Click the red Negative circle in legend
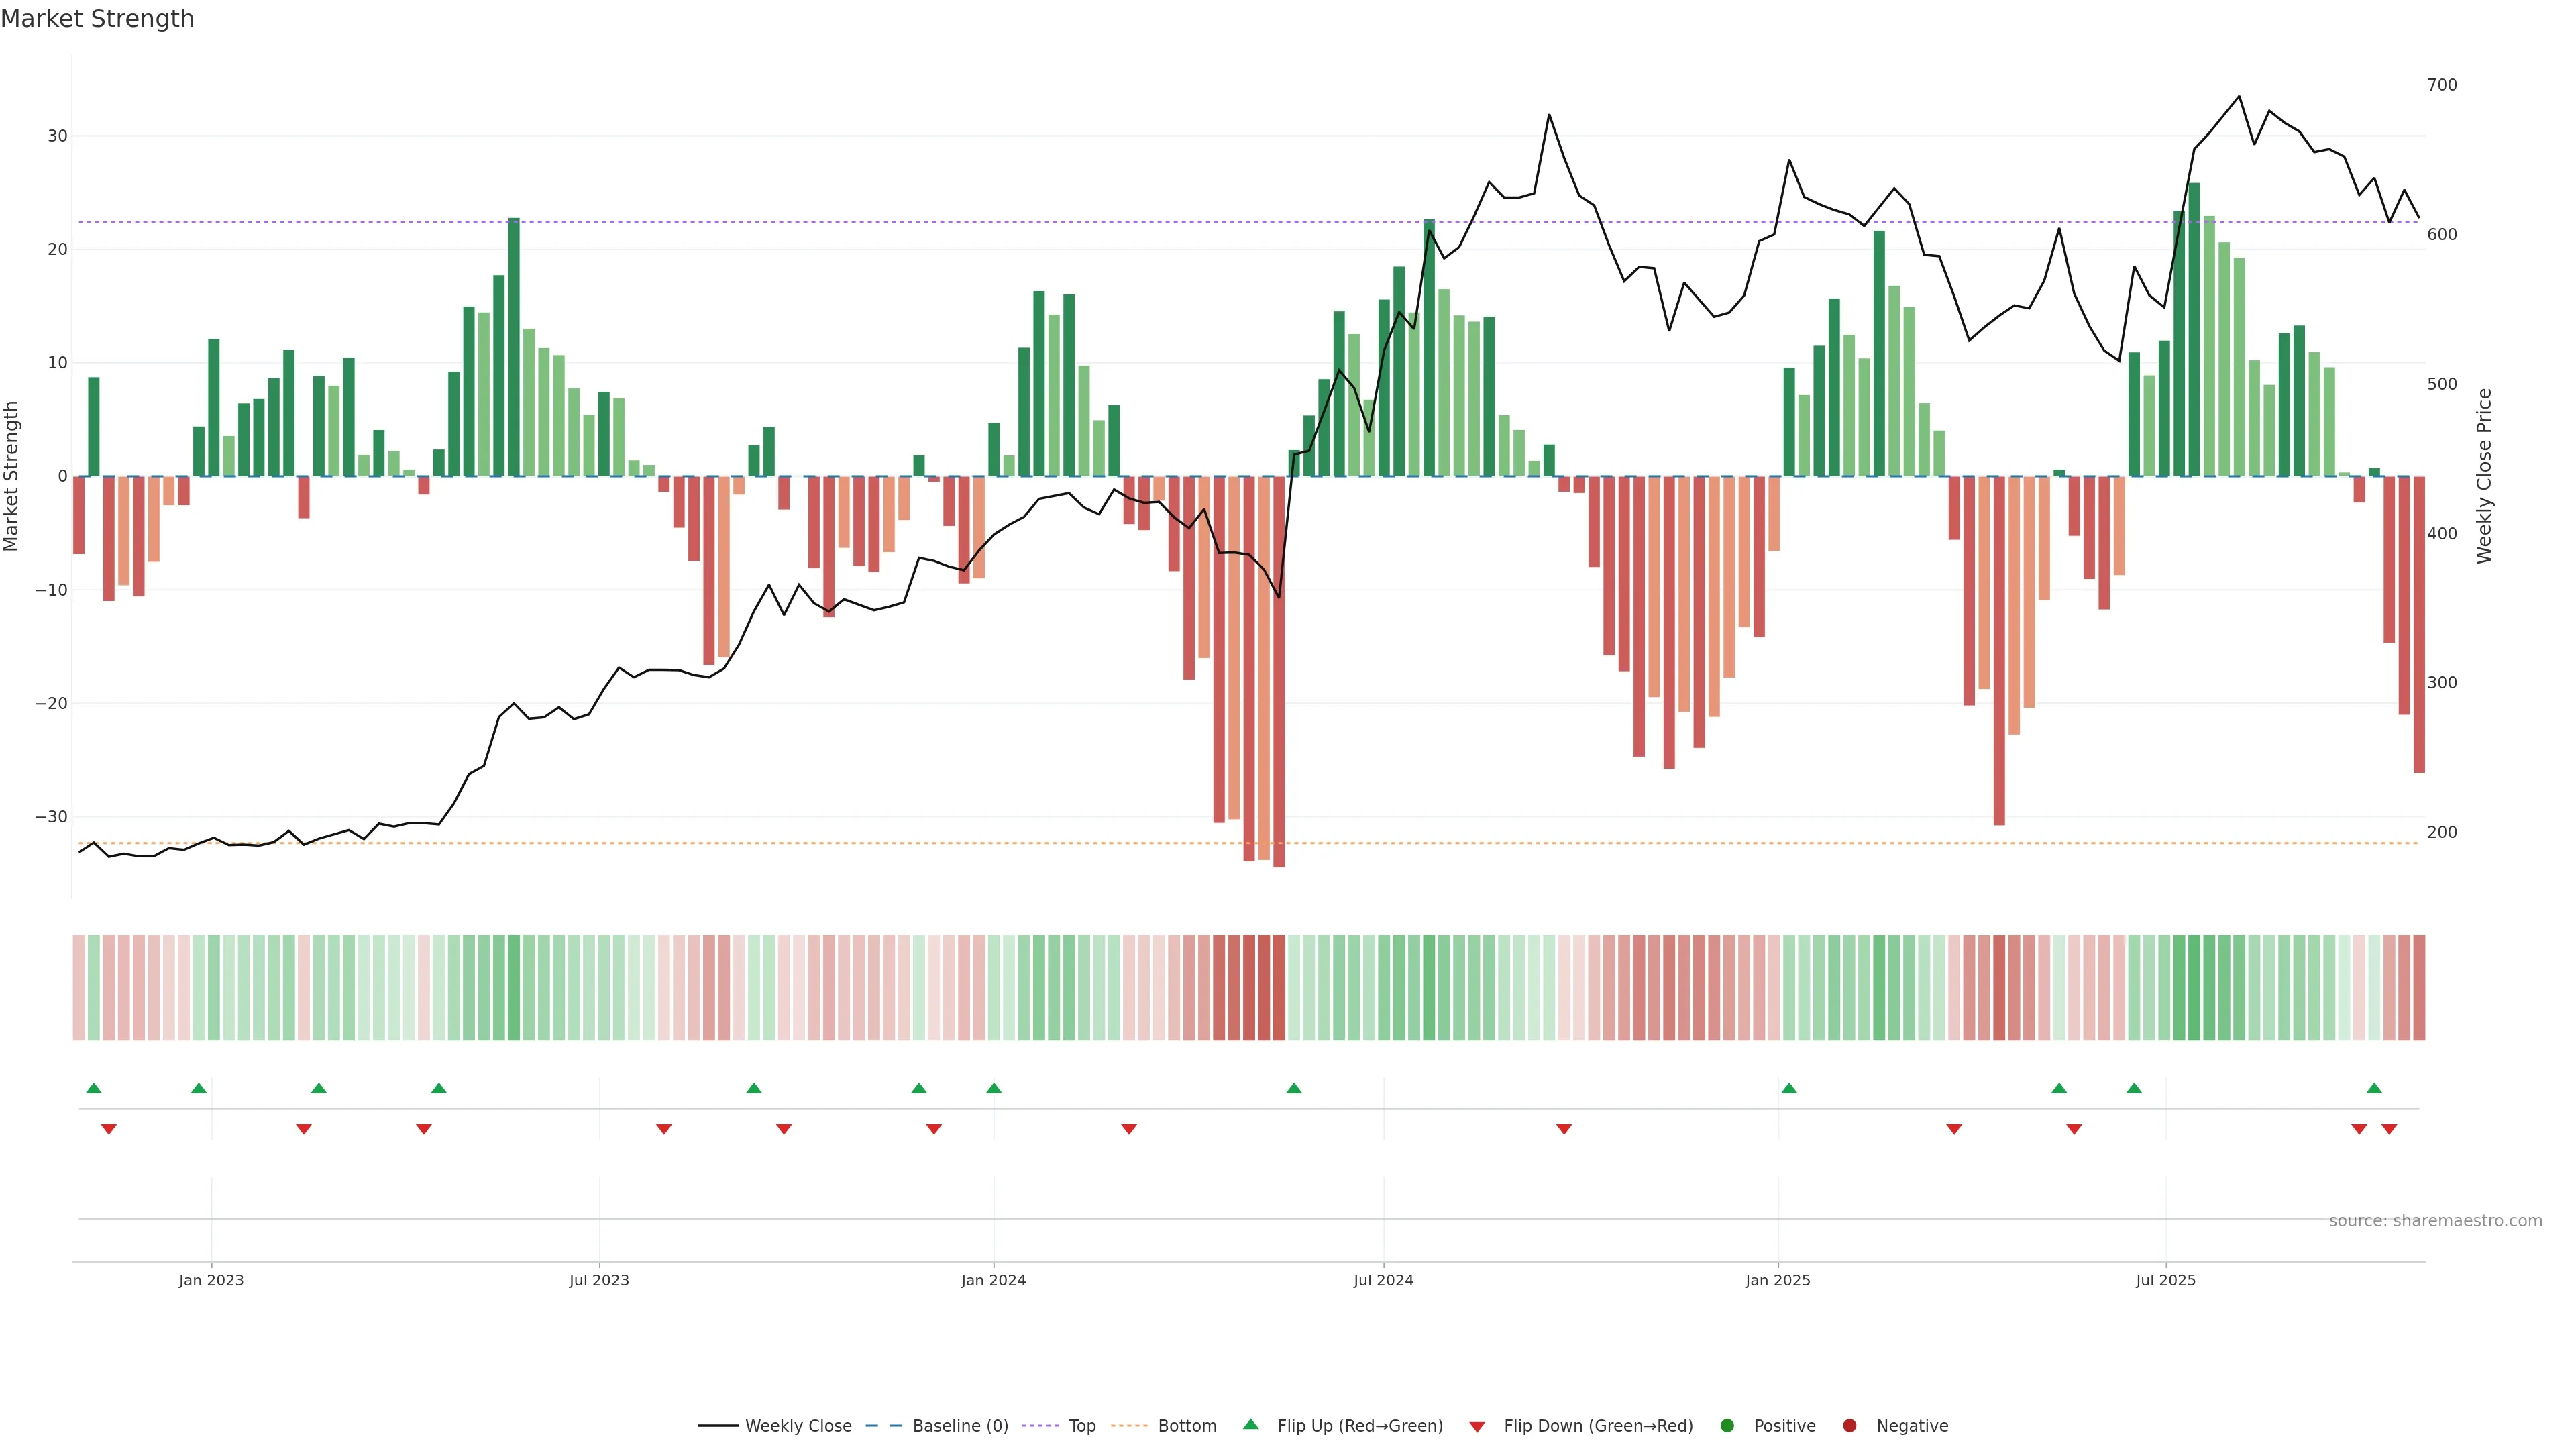This screenshot has height=1449, width=2576. tap(1849, 1426)
